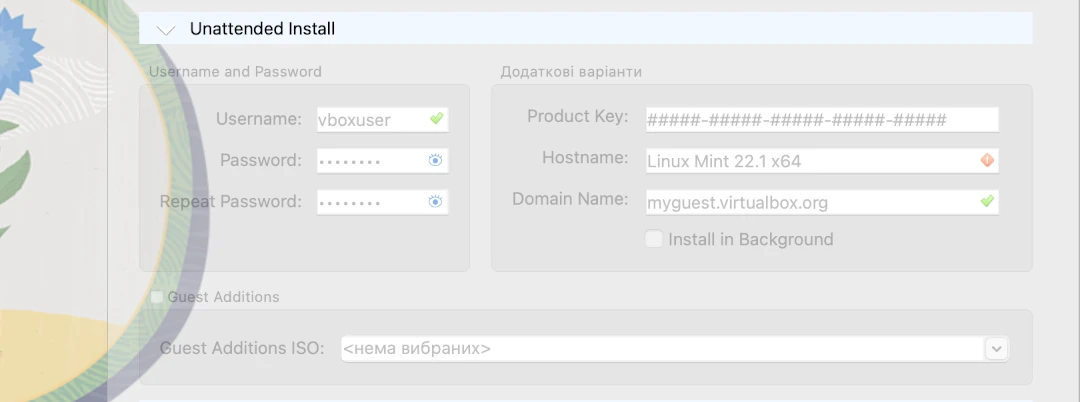The image size is (1080, 402).
Task: Enable the Install in Background checkbox
Action: pos(654,239)
